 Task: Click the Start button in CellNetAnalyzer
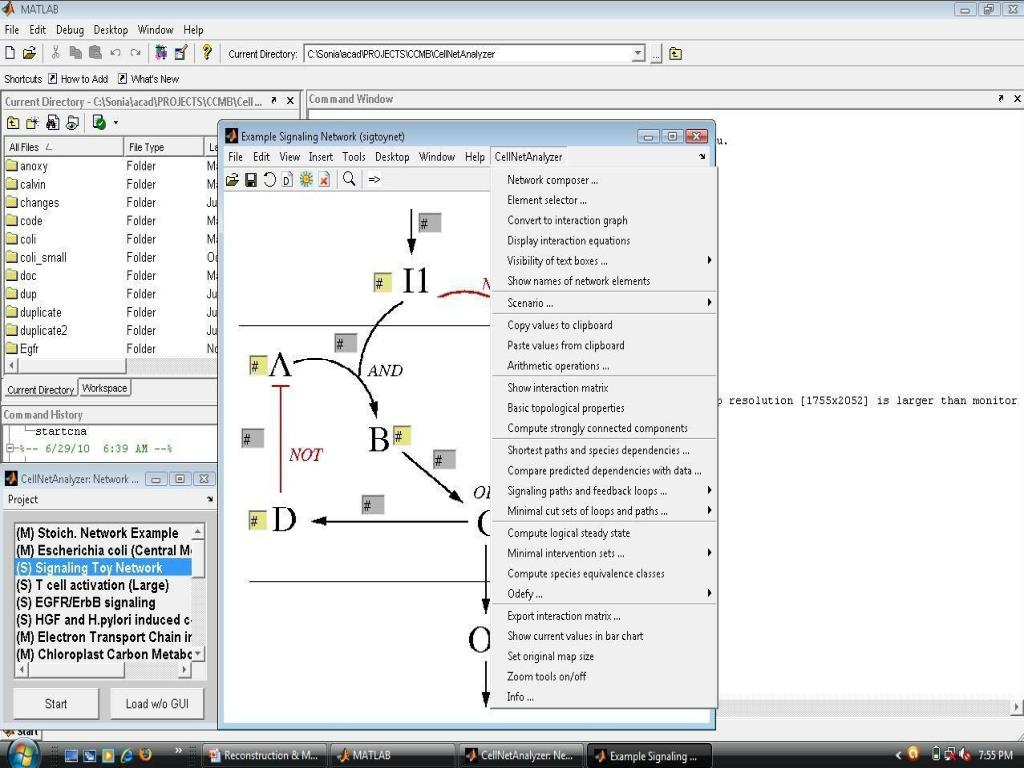pyautogui.click(x=56, y=704)
